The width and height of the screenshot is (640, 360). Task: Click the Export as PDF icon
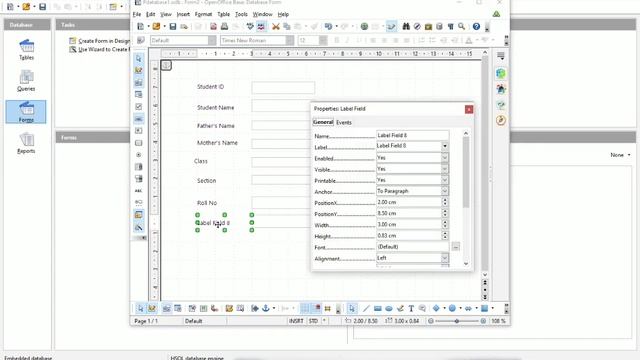coord(213,27)
